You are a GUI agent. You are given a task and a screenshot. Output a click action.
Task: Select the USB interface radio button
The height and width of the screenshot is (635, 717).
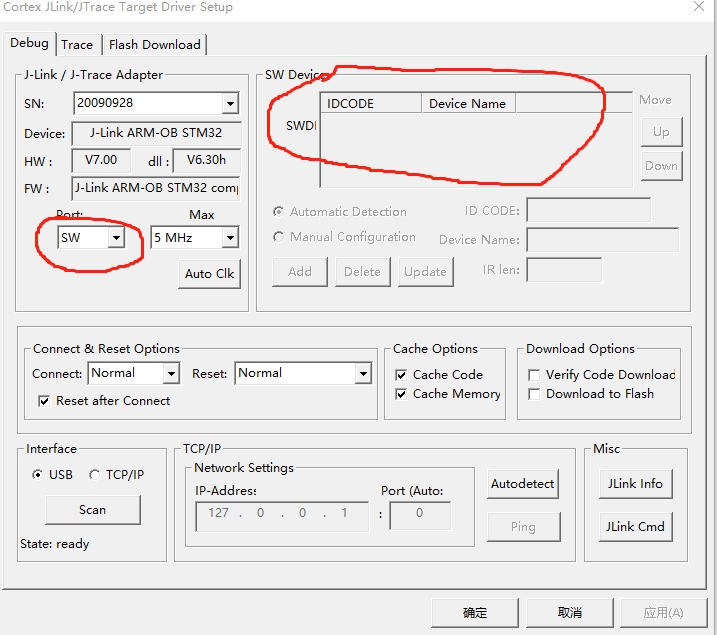click(38, 475)
